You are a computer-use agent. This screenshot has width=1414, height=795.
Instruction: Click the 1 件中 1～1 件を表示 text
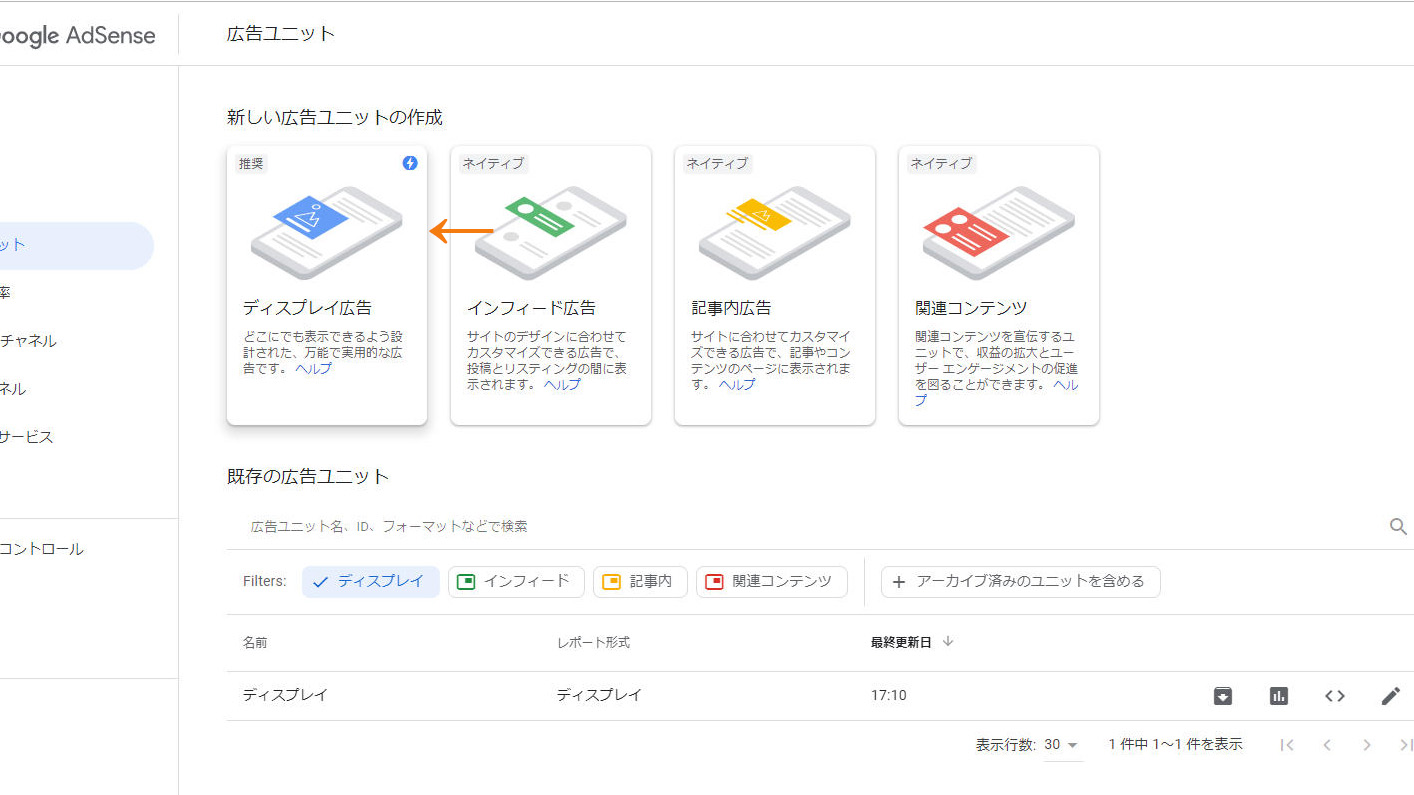[x=1175, y=744]
